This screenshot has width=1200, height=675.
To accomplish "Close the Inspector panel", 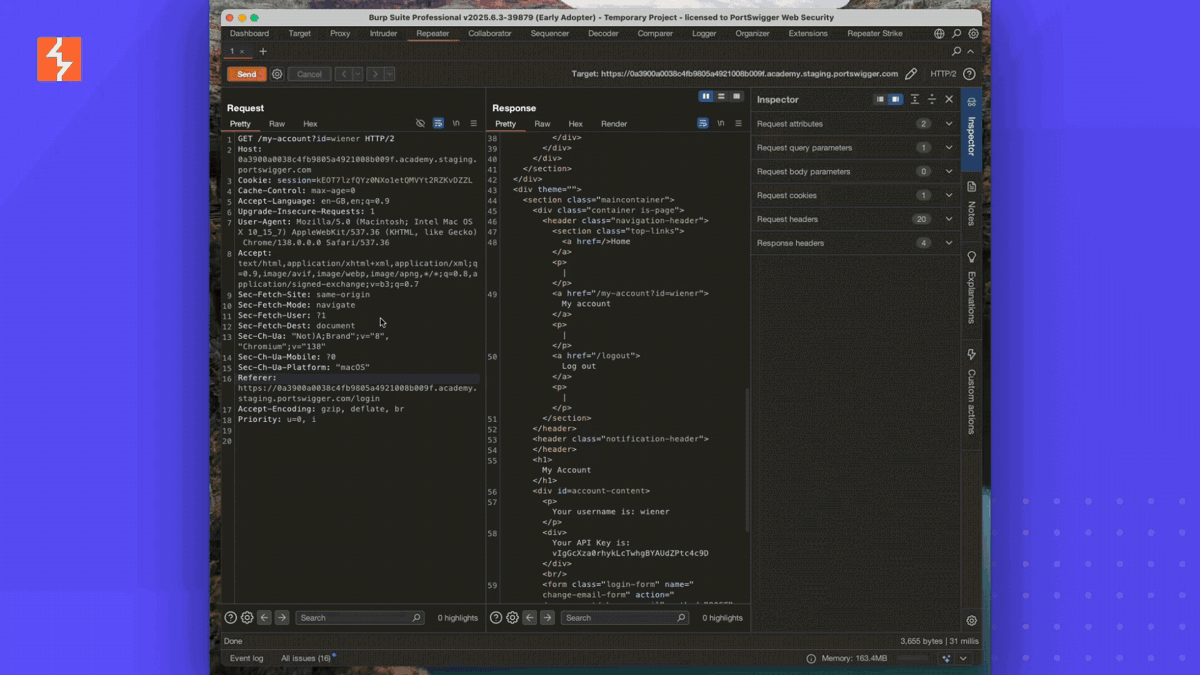I will pos(949,99).
